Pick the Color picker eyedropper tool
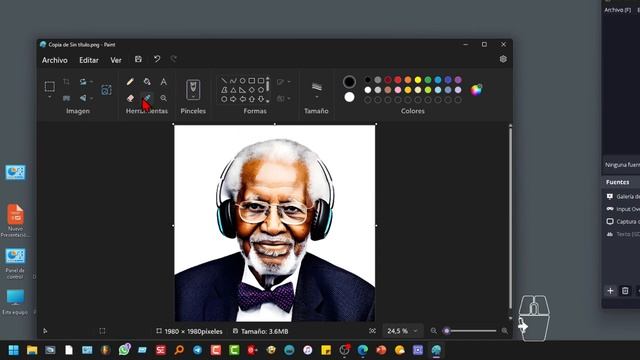This screenshot has height=360, width=640. [147, 98]
